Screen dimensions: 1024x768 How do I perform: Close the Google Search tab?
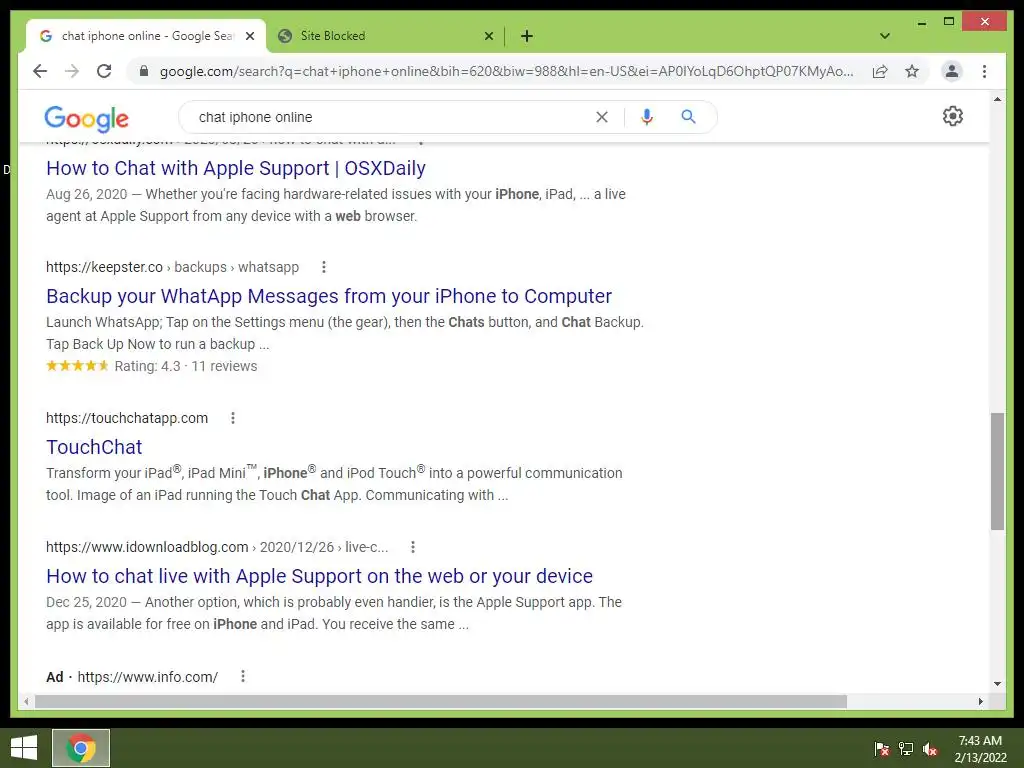coord(249,37)
